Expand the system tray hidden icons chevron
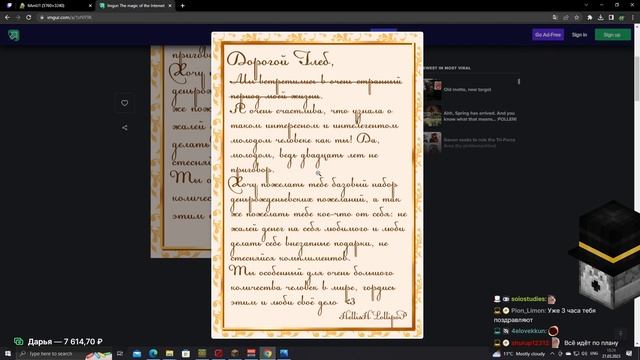Image resolution: width=640 pixels, height=360 pixels. pyautogui.click(x=552, y=353)
